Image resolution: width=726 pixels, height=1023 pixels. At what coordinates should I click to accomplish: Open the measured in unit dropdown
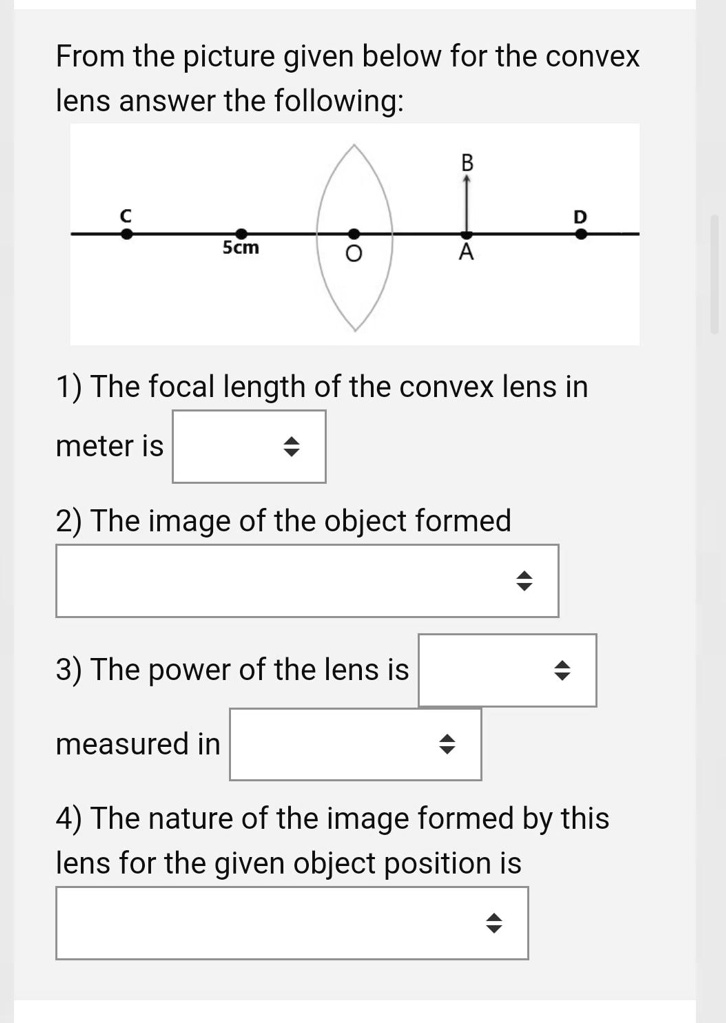point(355,743)
